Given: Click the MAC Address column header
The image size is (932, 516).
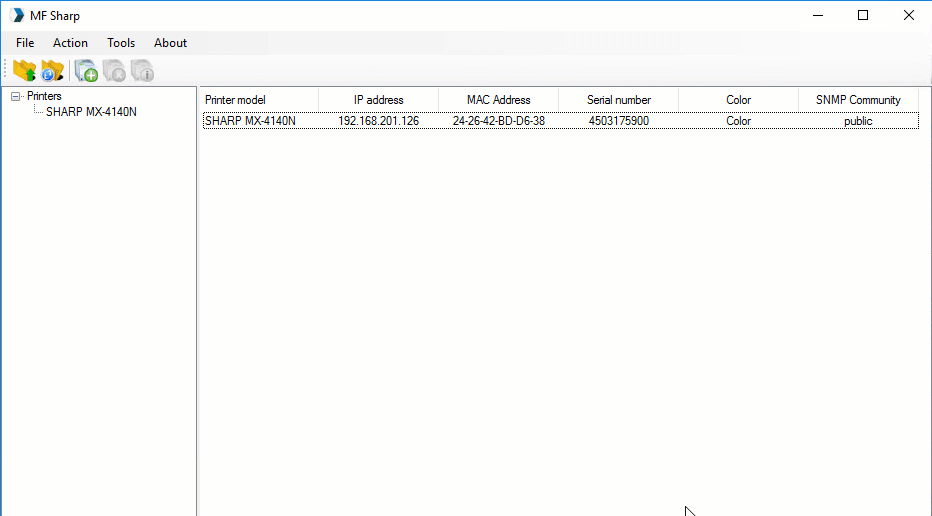Looking at the screenshot, I should [x=498, y=100].
